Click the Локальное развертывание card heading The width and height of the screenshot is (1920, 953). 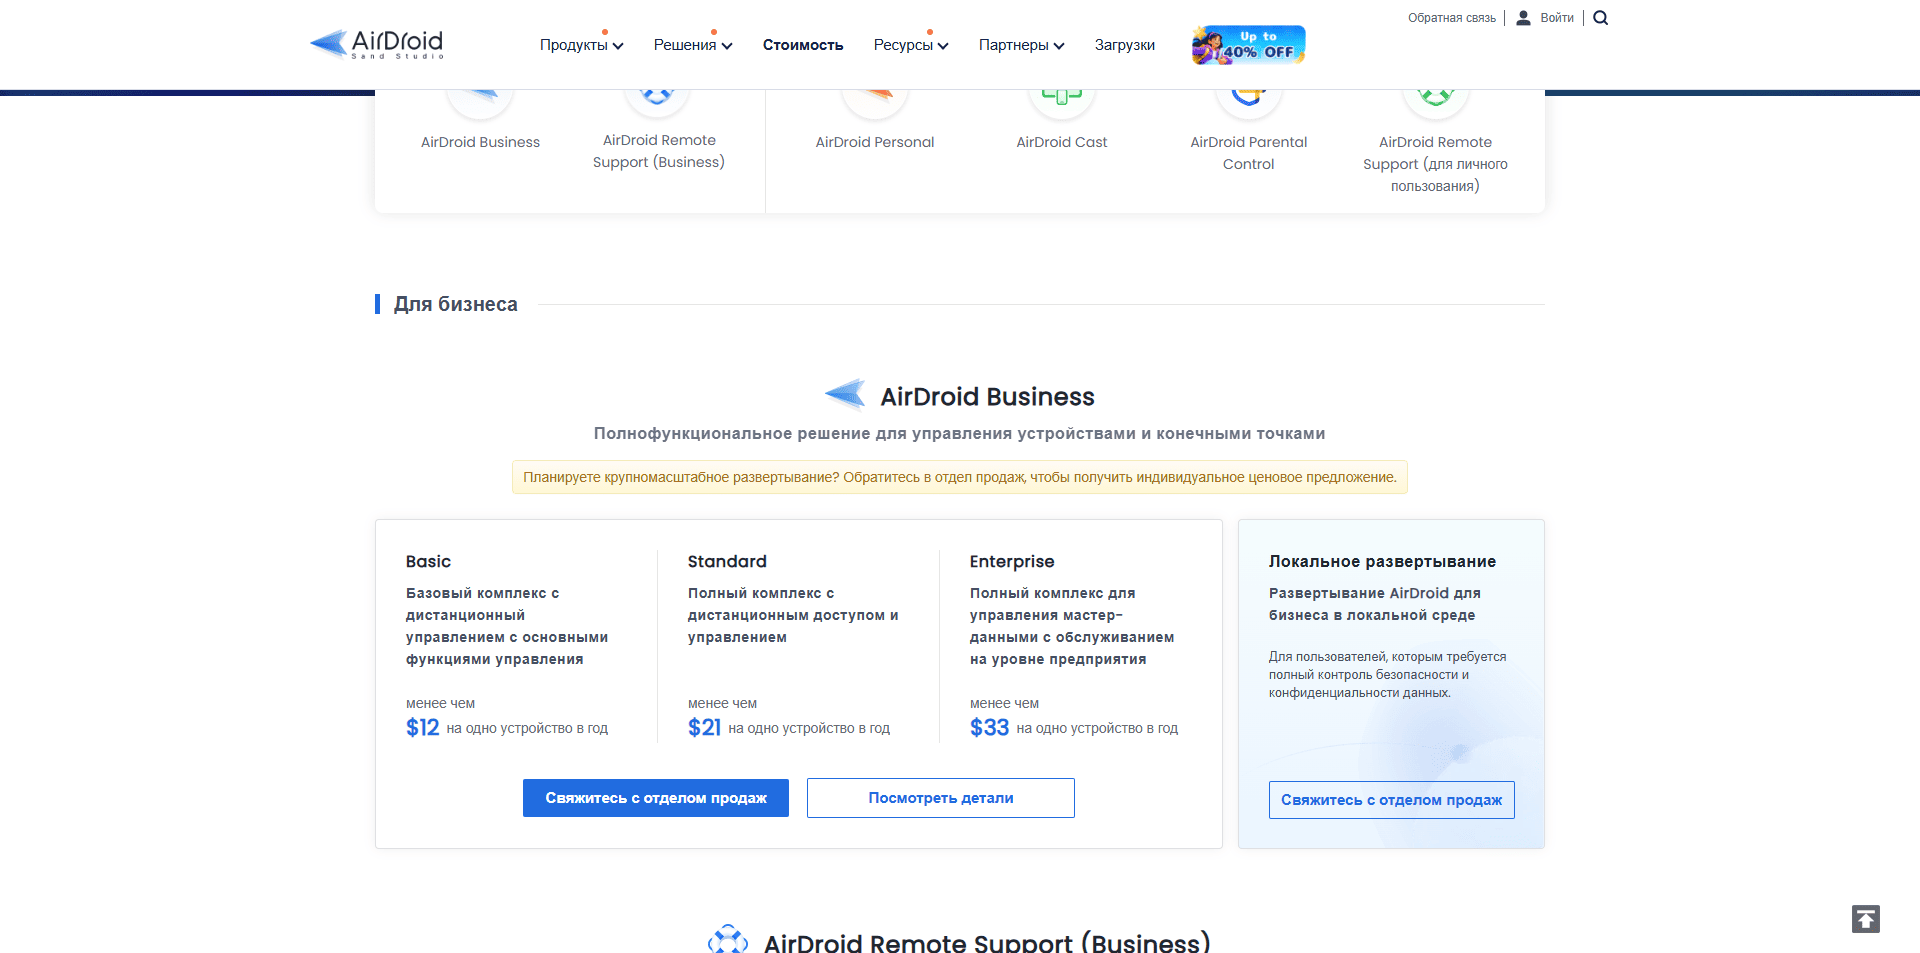coord(1383,562)
